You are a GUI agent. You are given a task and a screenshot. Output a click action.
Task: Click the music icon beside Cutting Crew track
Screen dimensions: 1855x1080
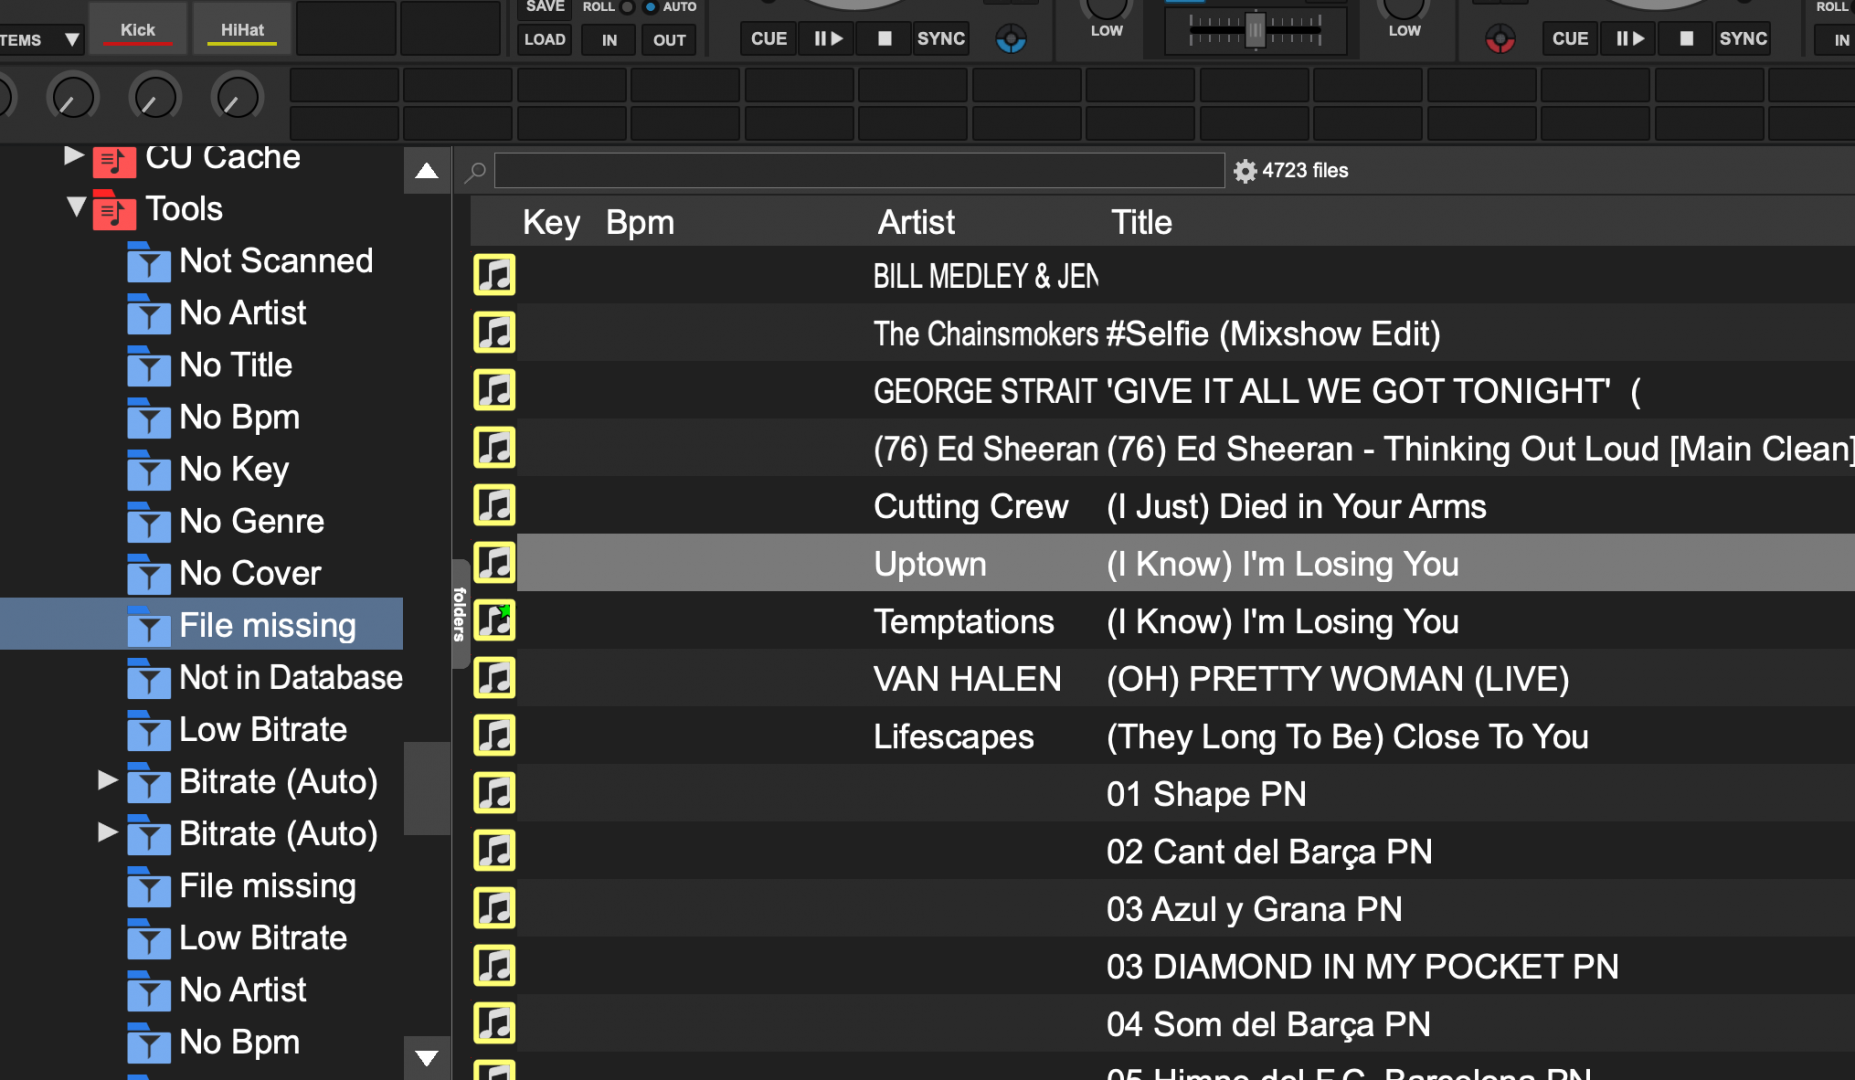[494, 505]
